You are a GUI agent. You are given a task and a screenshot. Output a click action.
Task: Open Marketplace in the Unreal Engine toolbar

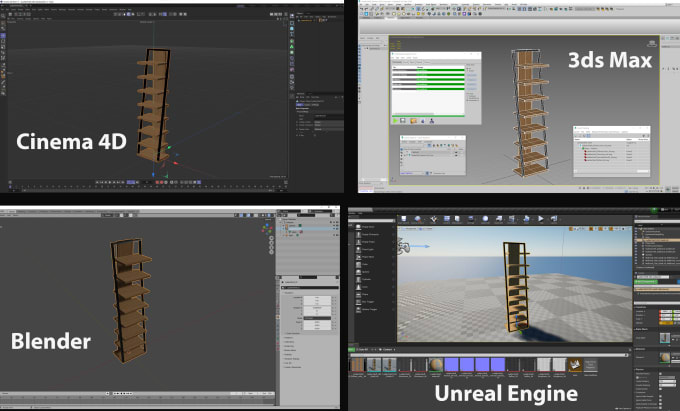pos(457,220)
